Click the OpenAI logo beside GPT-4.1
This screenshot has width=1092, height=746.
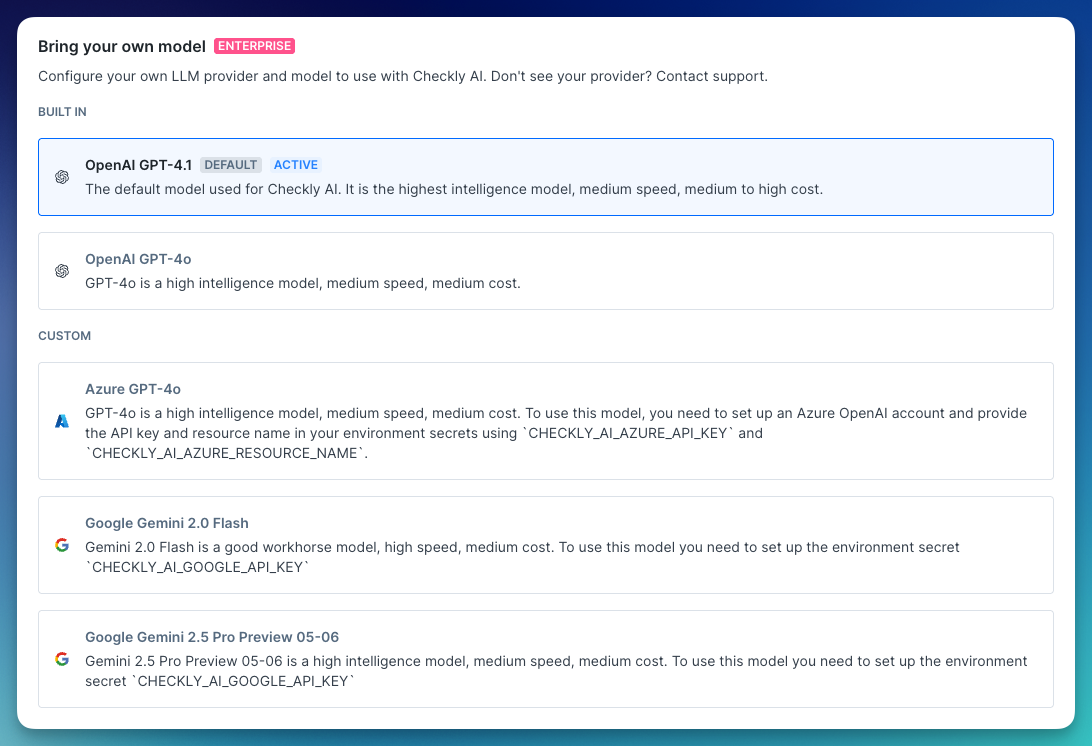[62, 177]
